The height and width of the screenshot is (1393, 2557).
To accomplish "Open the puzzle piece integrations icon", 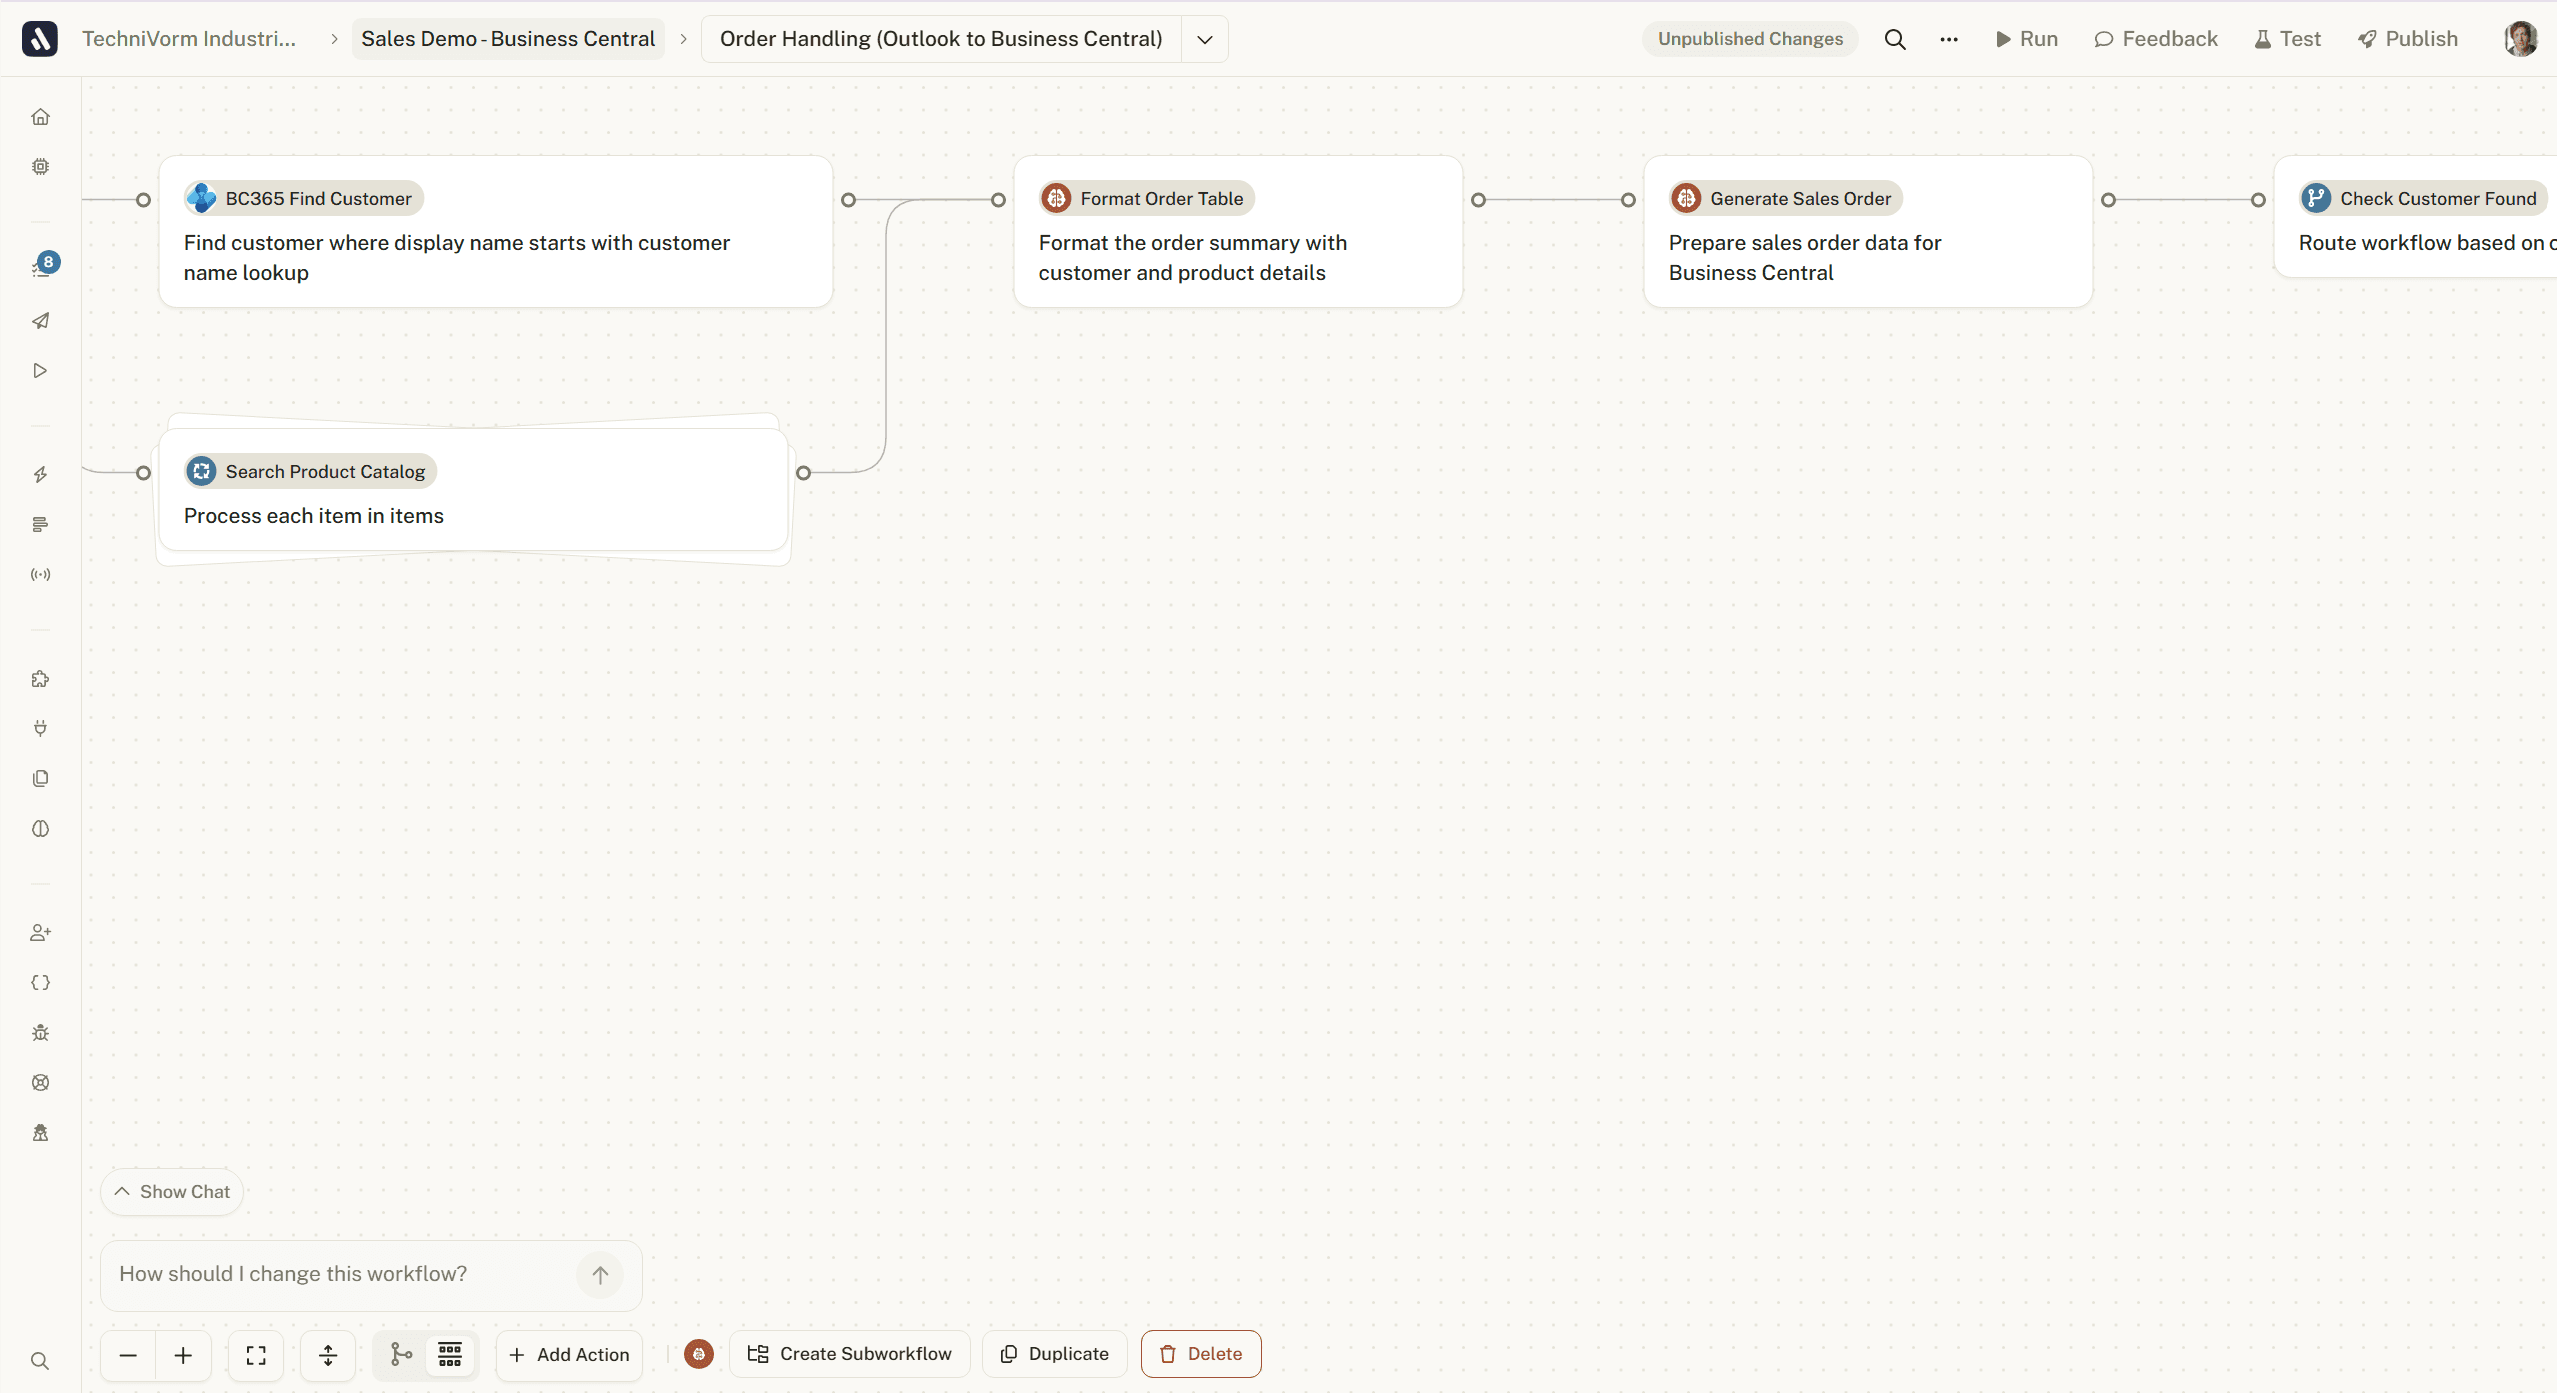I will click(40, 678).
